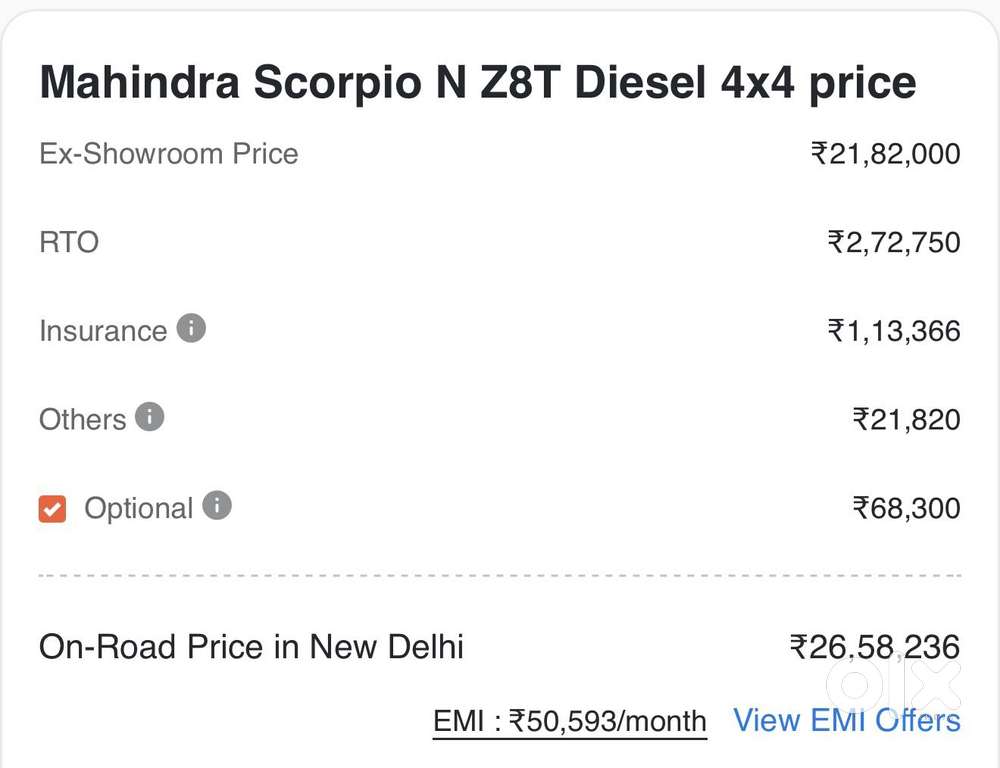The image size is (1000, 768).
Task: Uncheck the Optional accessories checkbox
Action: pyautogui.click(x=52, y=508)
